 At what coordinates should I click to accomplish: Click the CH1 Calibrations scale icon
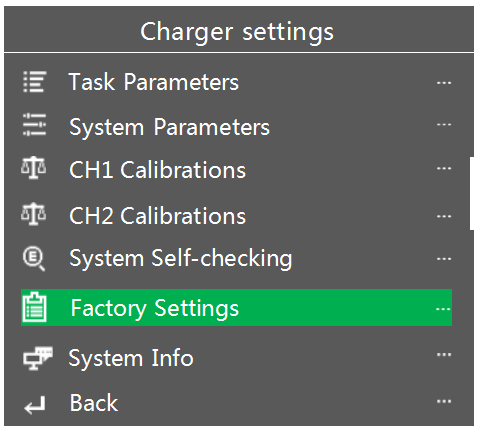pos(34,168)
